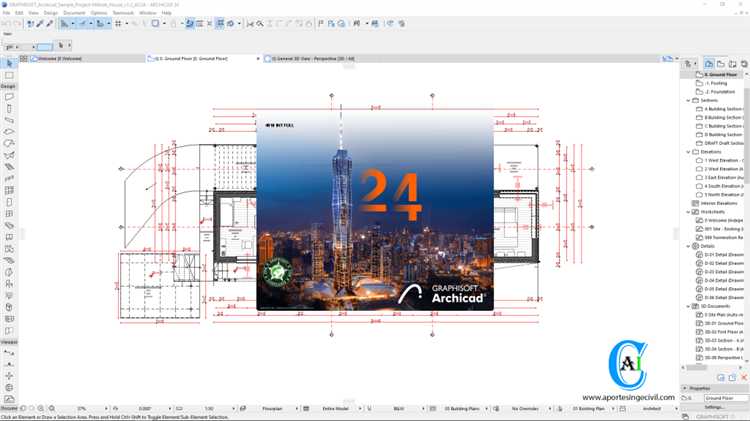Click the Settings... button in Navigator
This screenshot has height=421, width=750.
point(714,407)
